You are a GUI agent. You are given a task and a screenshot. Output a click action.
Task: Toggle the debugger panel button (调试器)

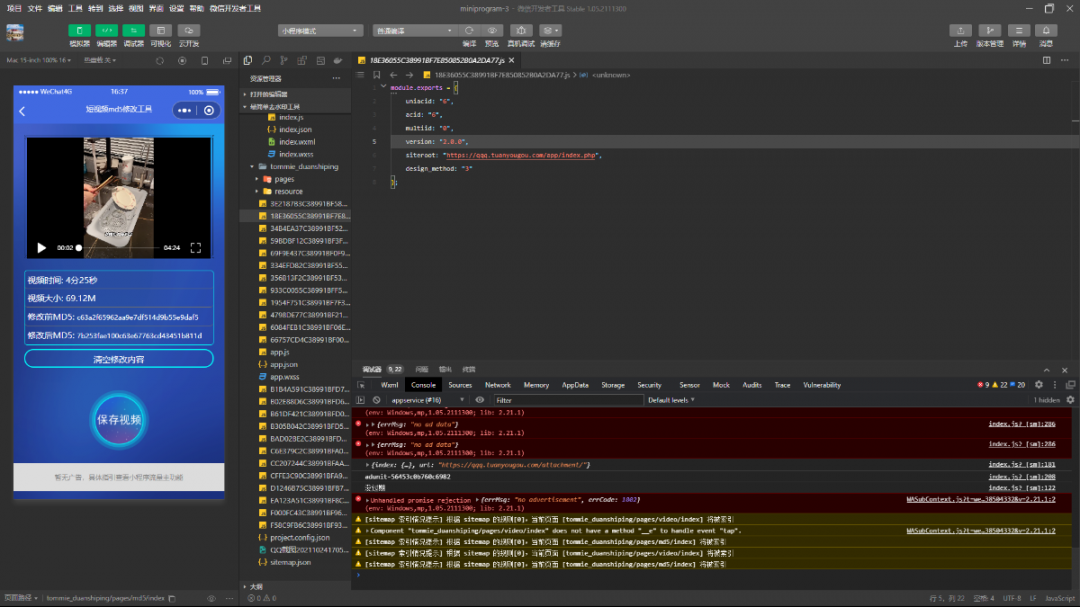click(133, 30)
